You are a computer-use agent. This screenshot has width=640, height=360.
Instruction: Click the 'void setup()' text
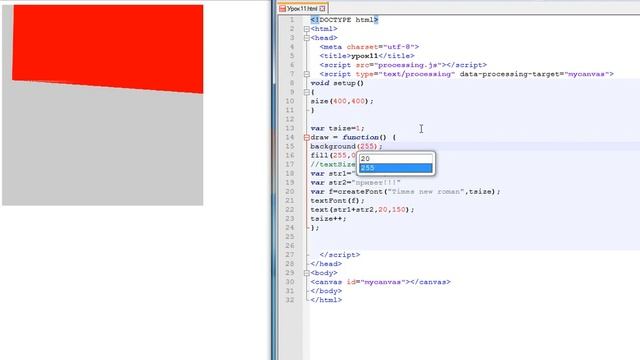[x=337, y=83]
